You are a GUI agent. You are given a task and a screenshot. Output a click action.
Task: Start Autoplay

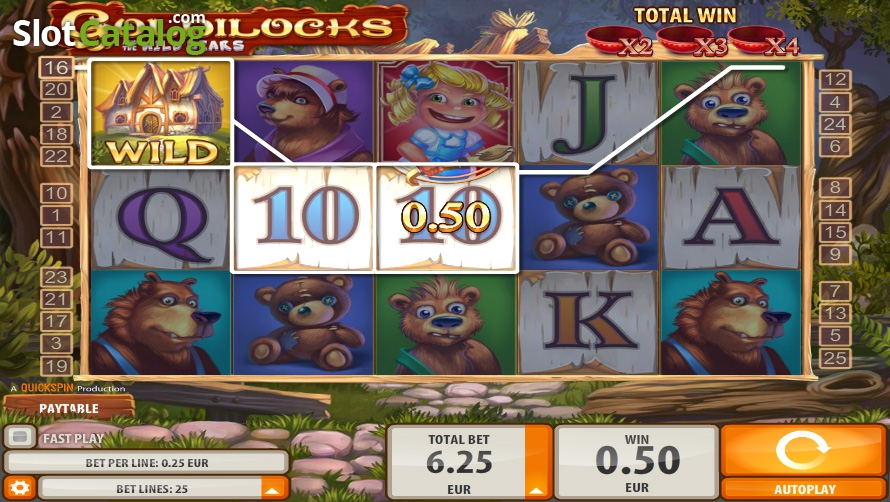(x=804, y=489)
